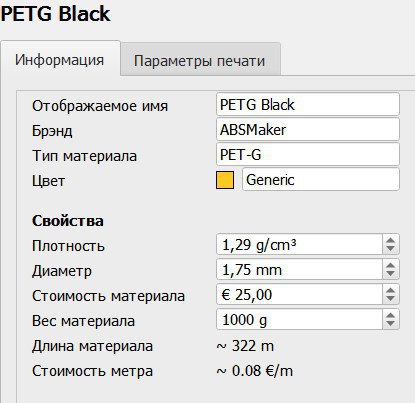Switch to the Параметры печати tab
415x403 pixels.
tap(200, 59)
